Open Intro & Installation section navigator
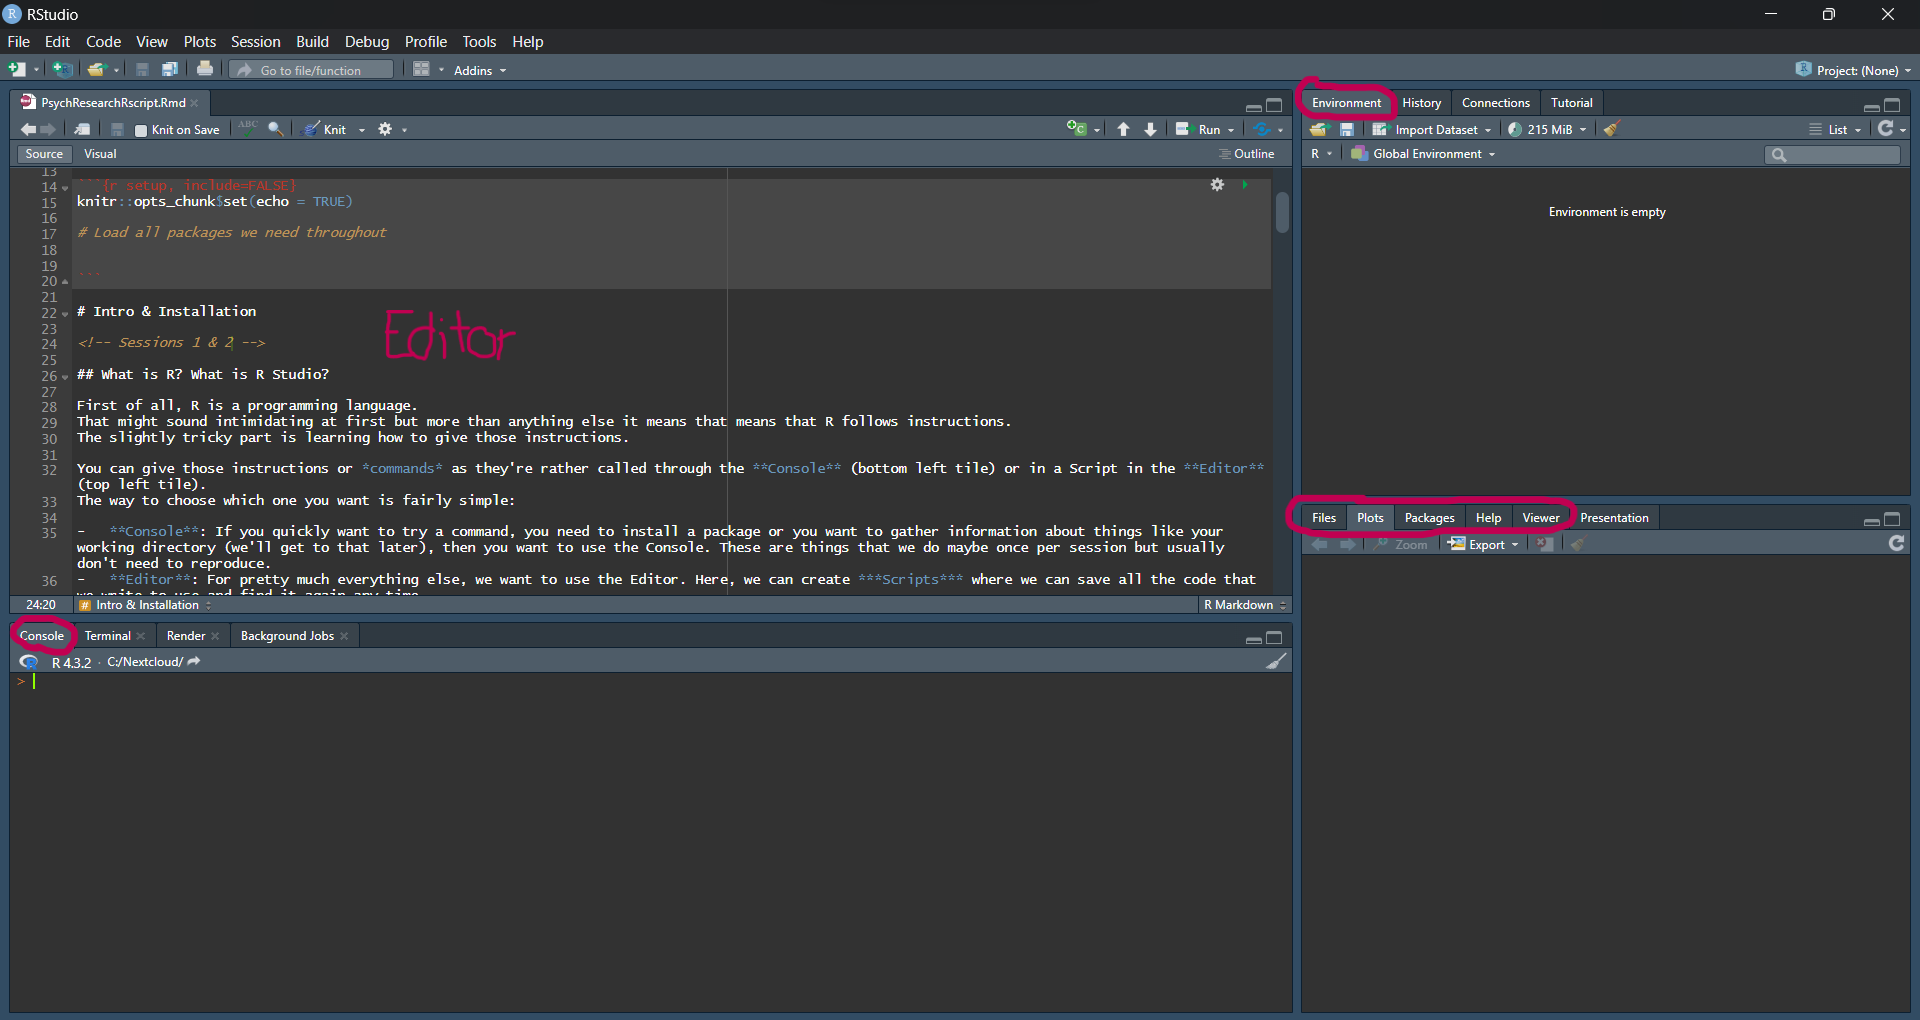1920x1020 pixels. coord(145,605)
